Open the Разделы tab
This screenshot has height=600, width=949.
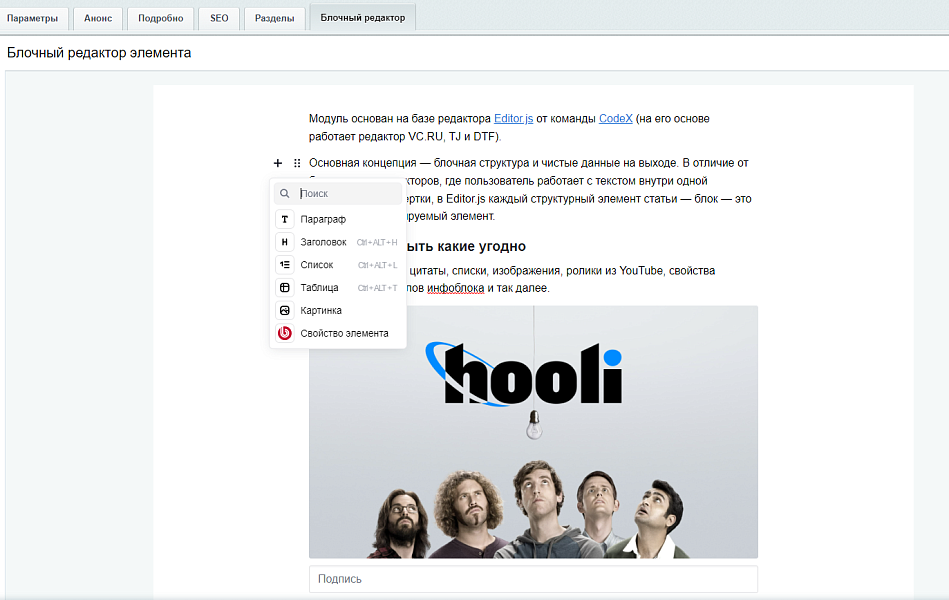click(274, 18)
